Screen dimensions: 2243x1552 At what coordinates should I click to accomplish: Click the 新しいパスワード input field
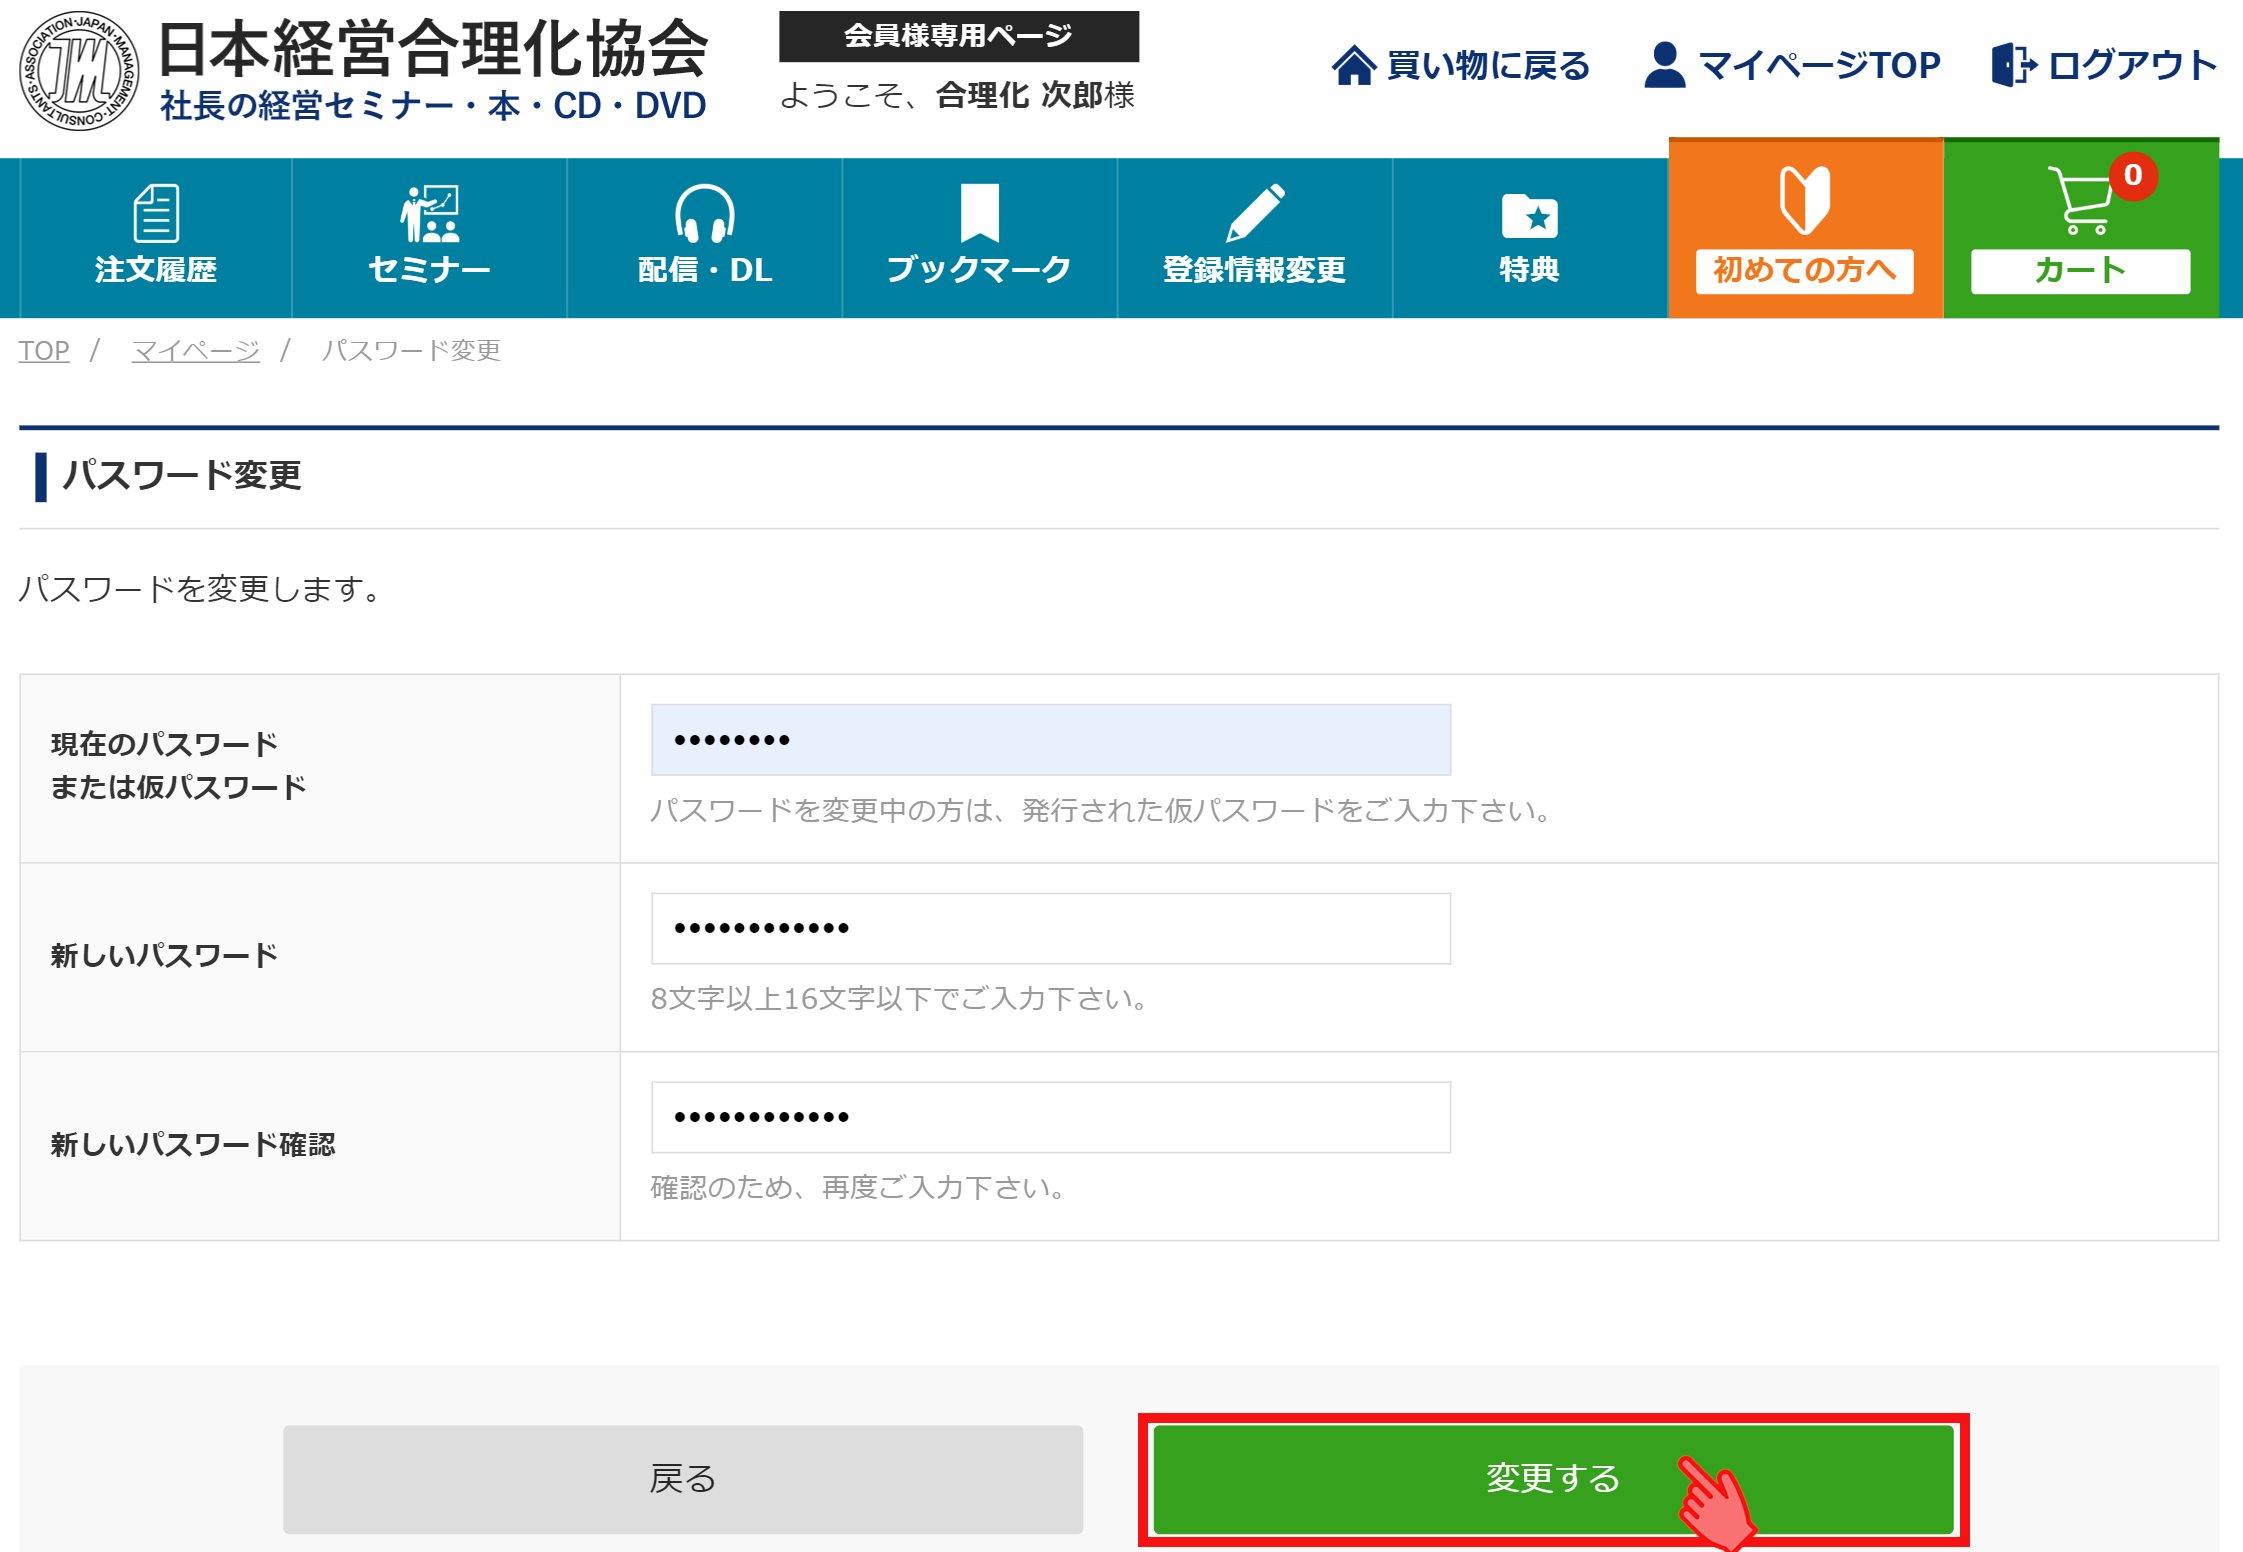(1050, 929)
